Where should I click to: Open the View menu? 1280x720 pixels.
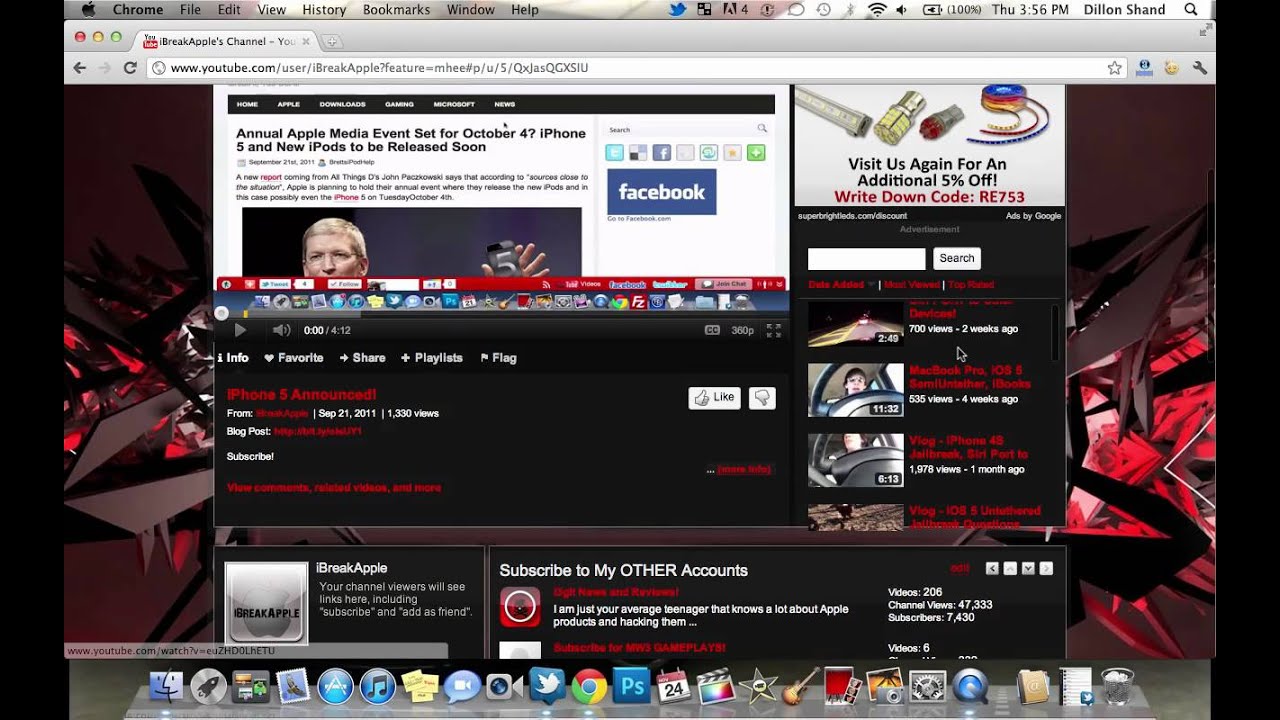click(x=272, y=9)
